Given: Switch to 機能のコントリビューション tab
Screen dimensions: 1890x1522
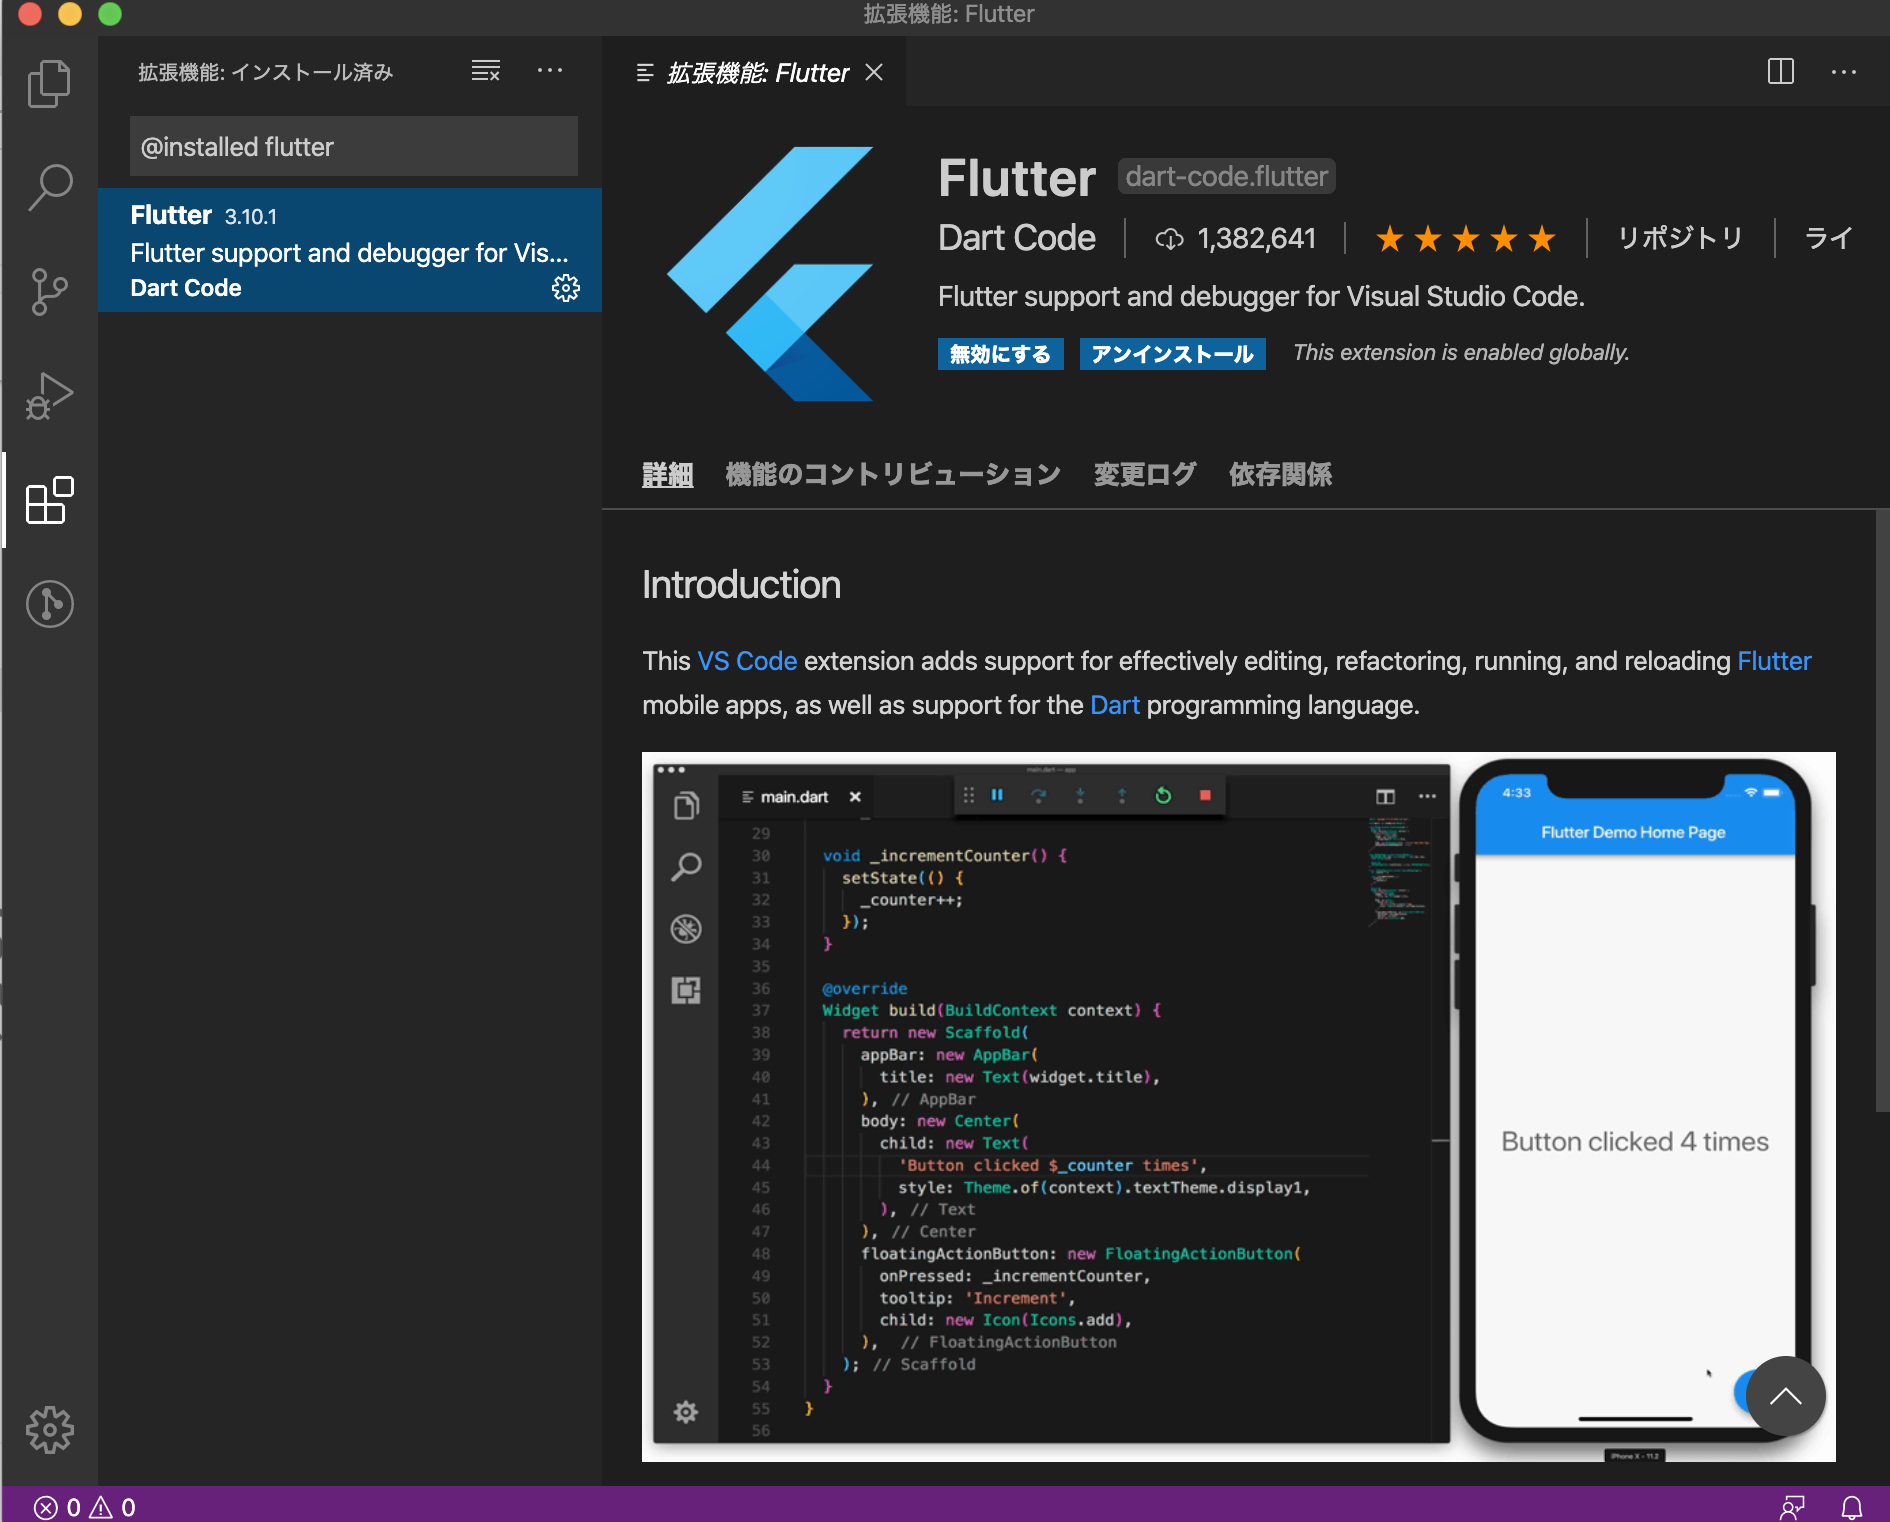Looking at the screenshot, I should [893, 474].
